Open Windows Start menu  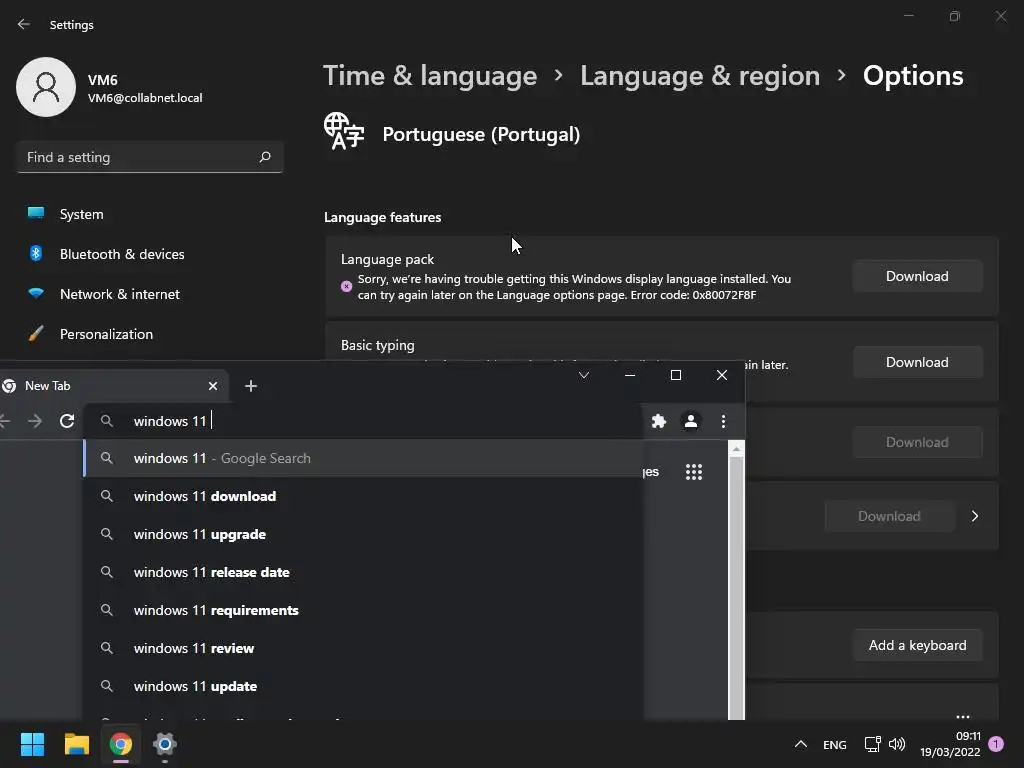pos(32,744)
